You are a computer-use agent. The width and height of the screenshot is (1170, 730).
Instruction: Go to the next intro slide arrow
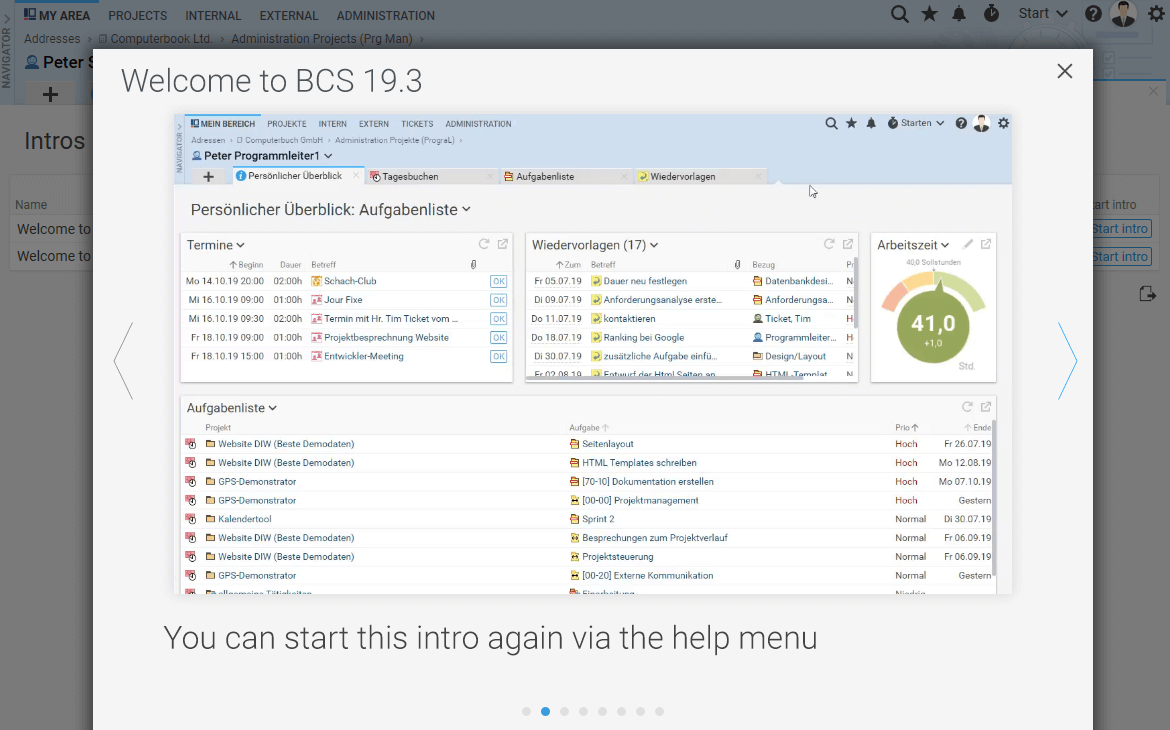tap(1068, 361)
